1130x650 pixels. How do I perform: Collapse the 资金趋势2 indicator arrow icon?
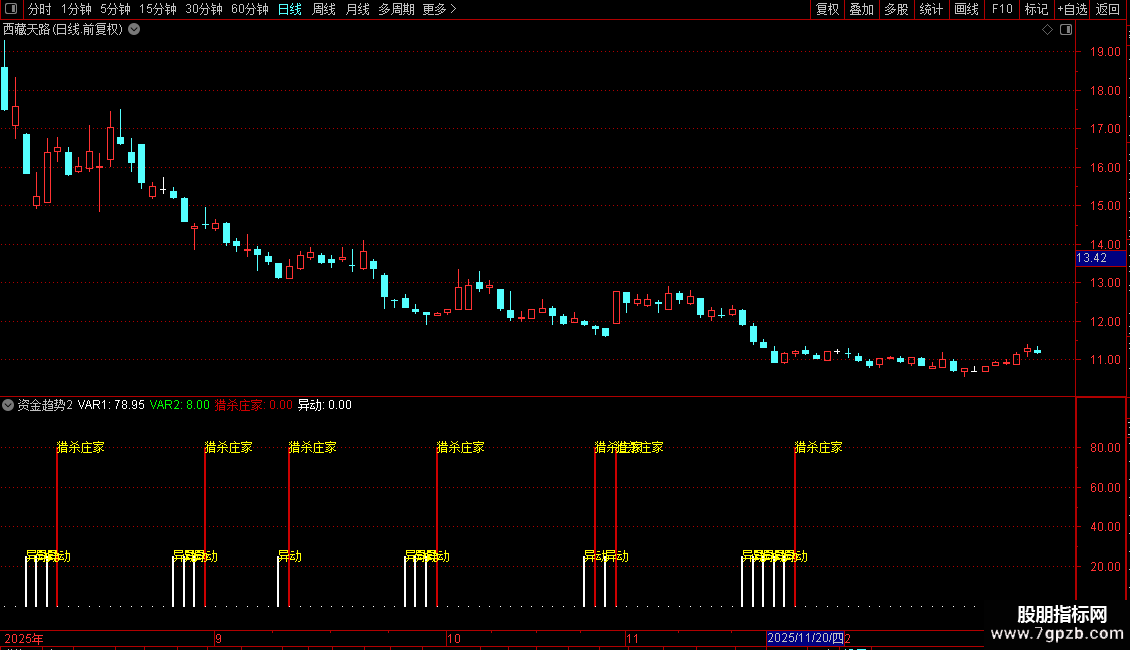point(8,405)
